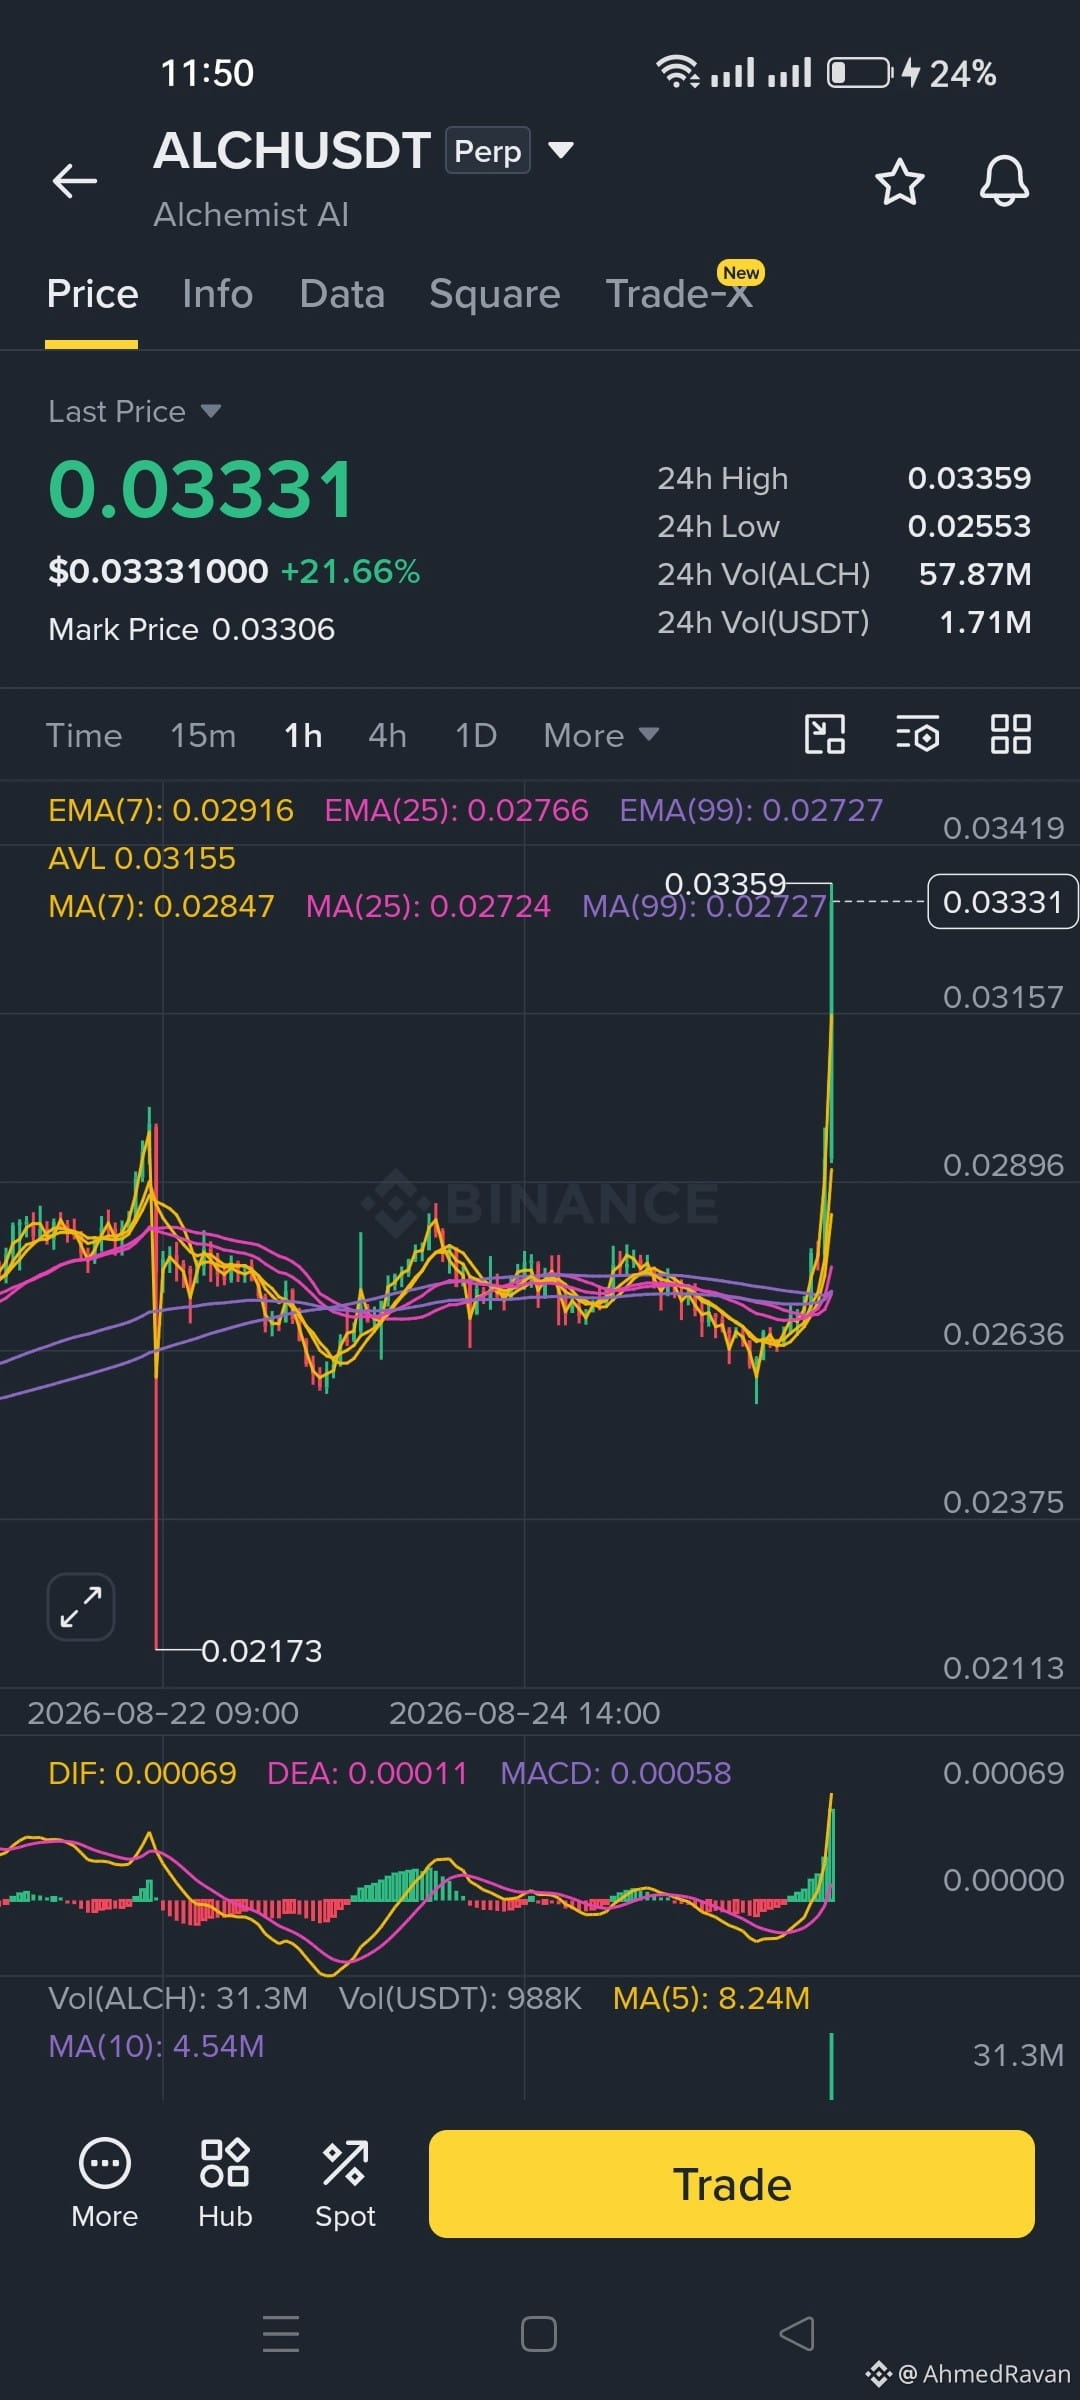Select the 1h chart interval
1080x2400 pixels.
[x=303, y=736]
